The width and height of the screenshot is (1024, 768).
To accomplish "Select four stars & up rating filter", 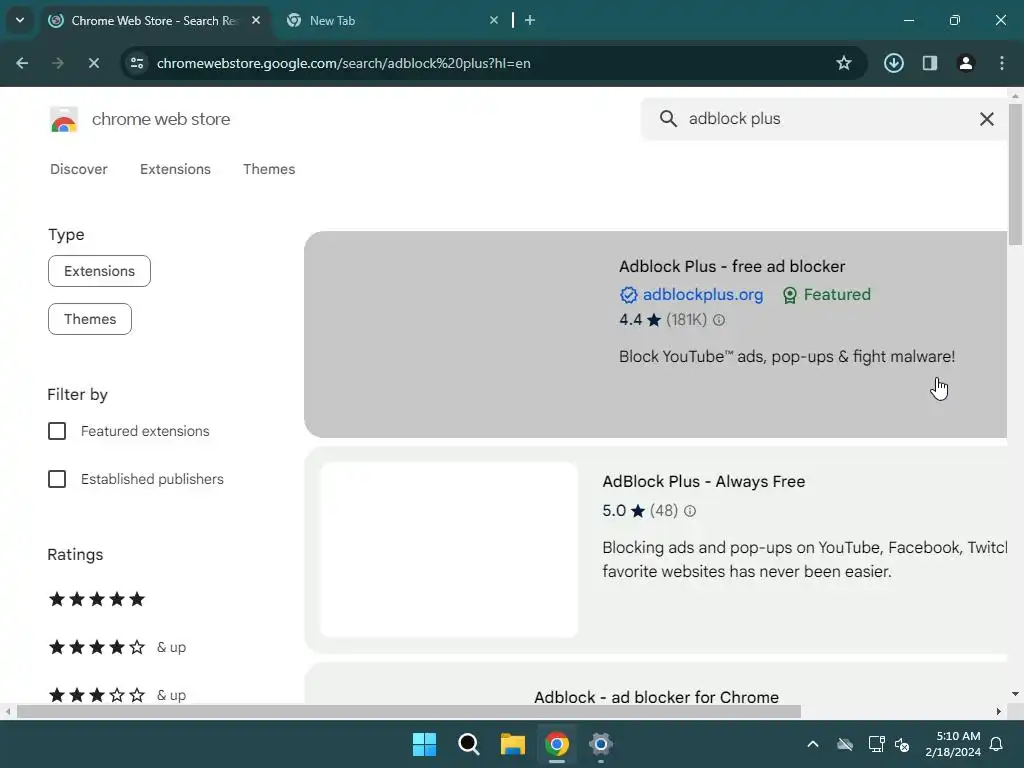I will 117,647.
